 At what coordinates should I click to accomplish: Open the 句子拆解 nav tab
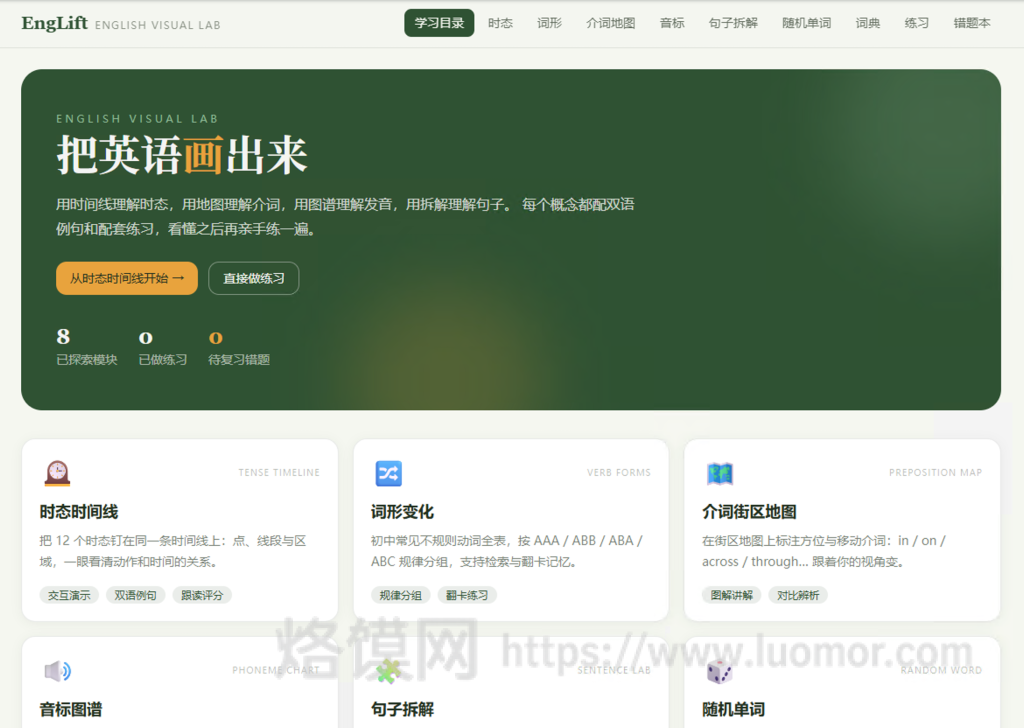point(733,23)
